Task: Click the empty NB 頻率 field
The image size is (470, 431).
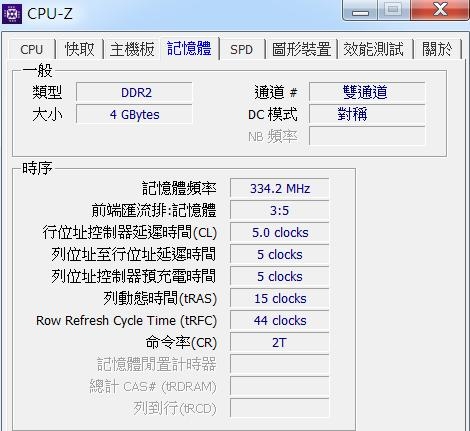Action: [x=367, y=136]
